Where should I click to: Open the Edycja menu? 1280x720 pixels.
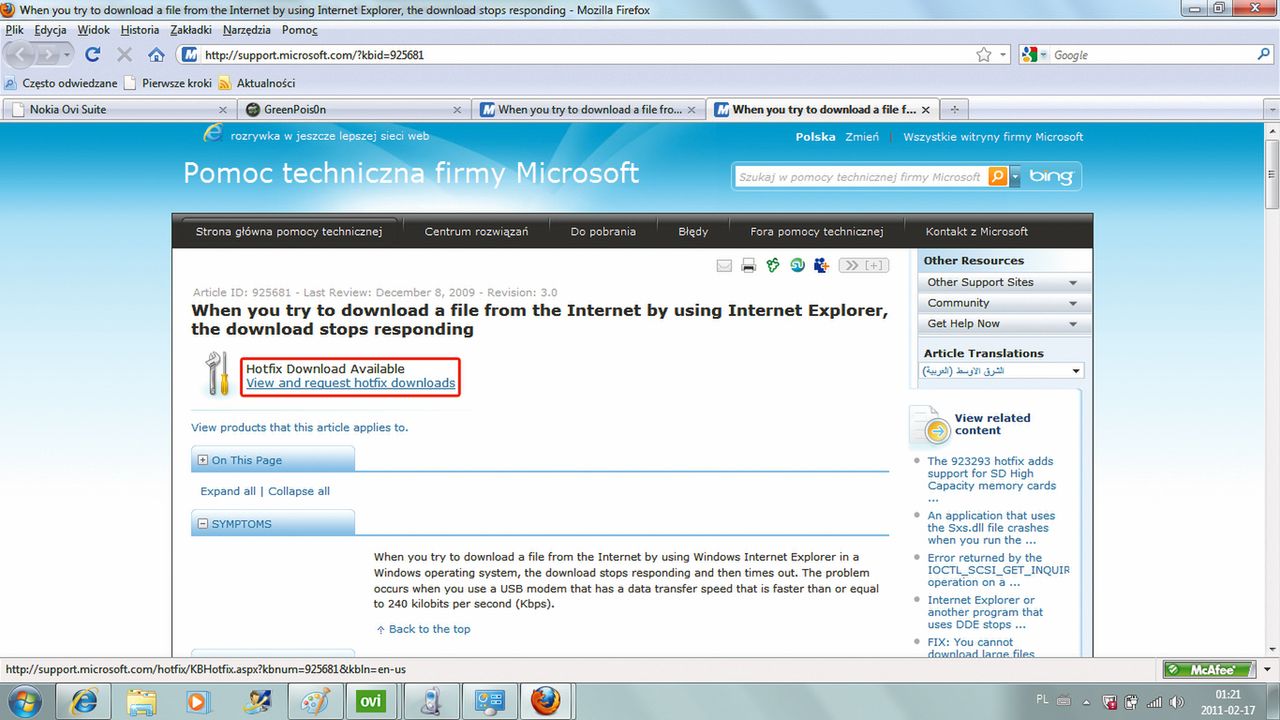(x=50, y=30)
